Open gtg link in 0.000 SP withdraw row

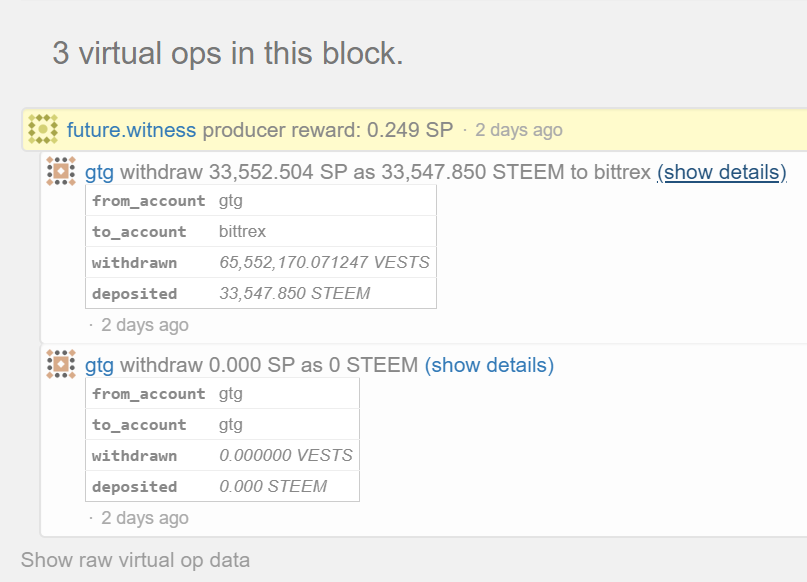point(99,365)
